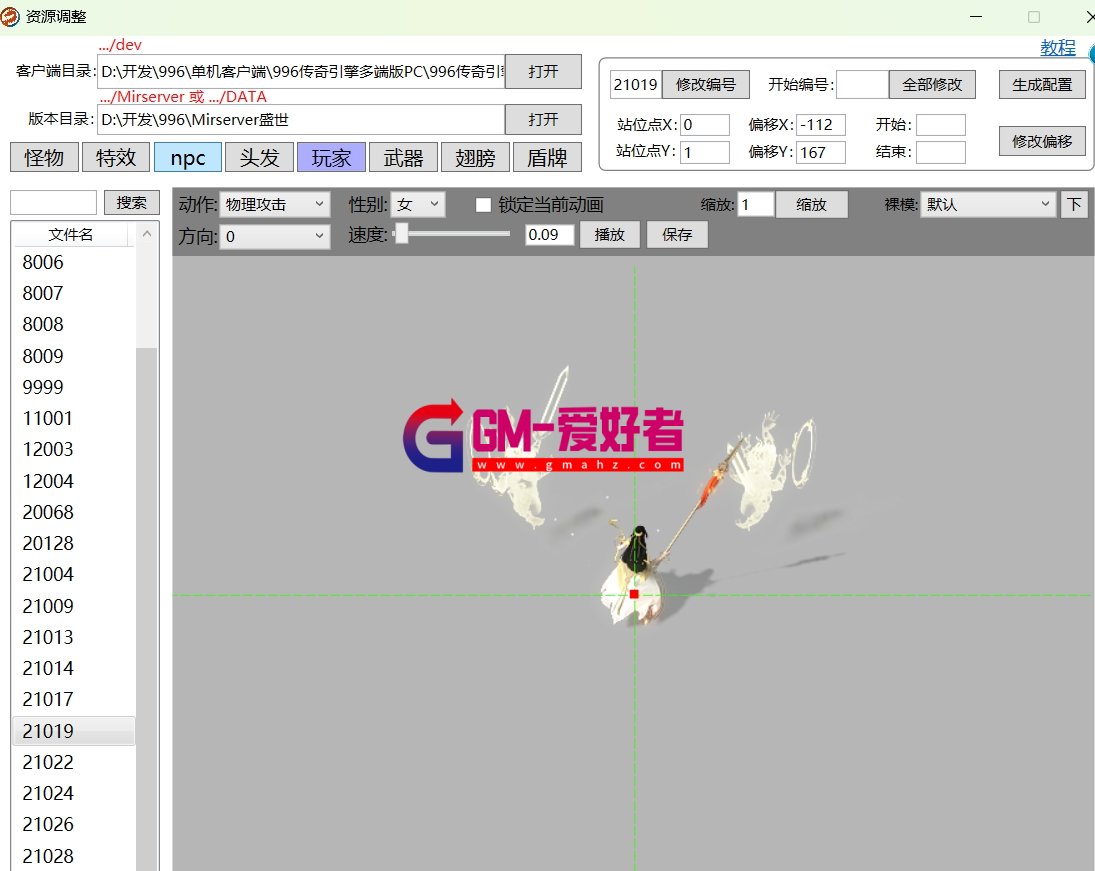The width and height of the screenshot is (1095, 871).
Task: Click the 缩放 value field showing 1
Action: pyautogui.click(x=756, y=205)
